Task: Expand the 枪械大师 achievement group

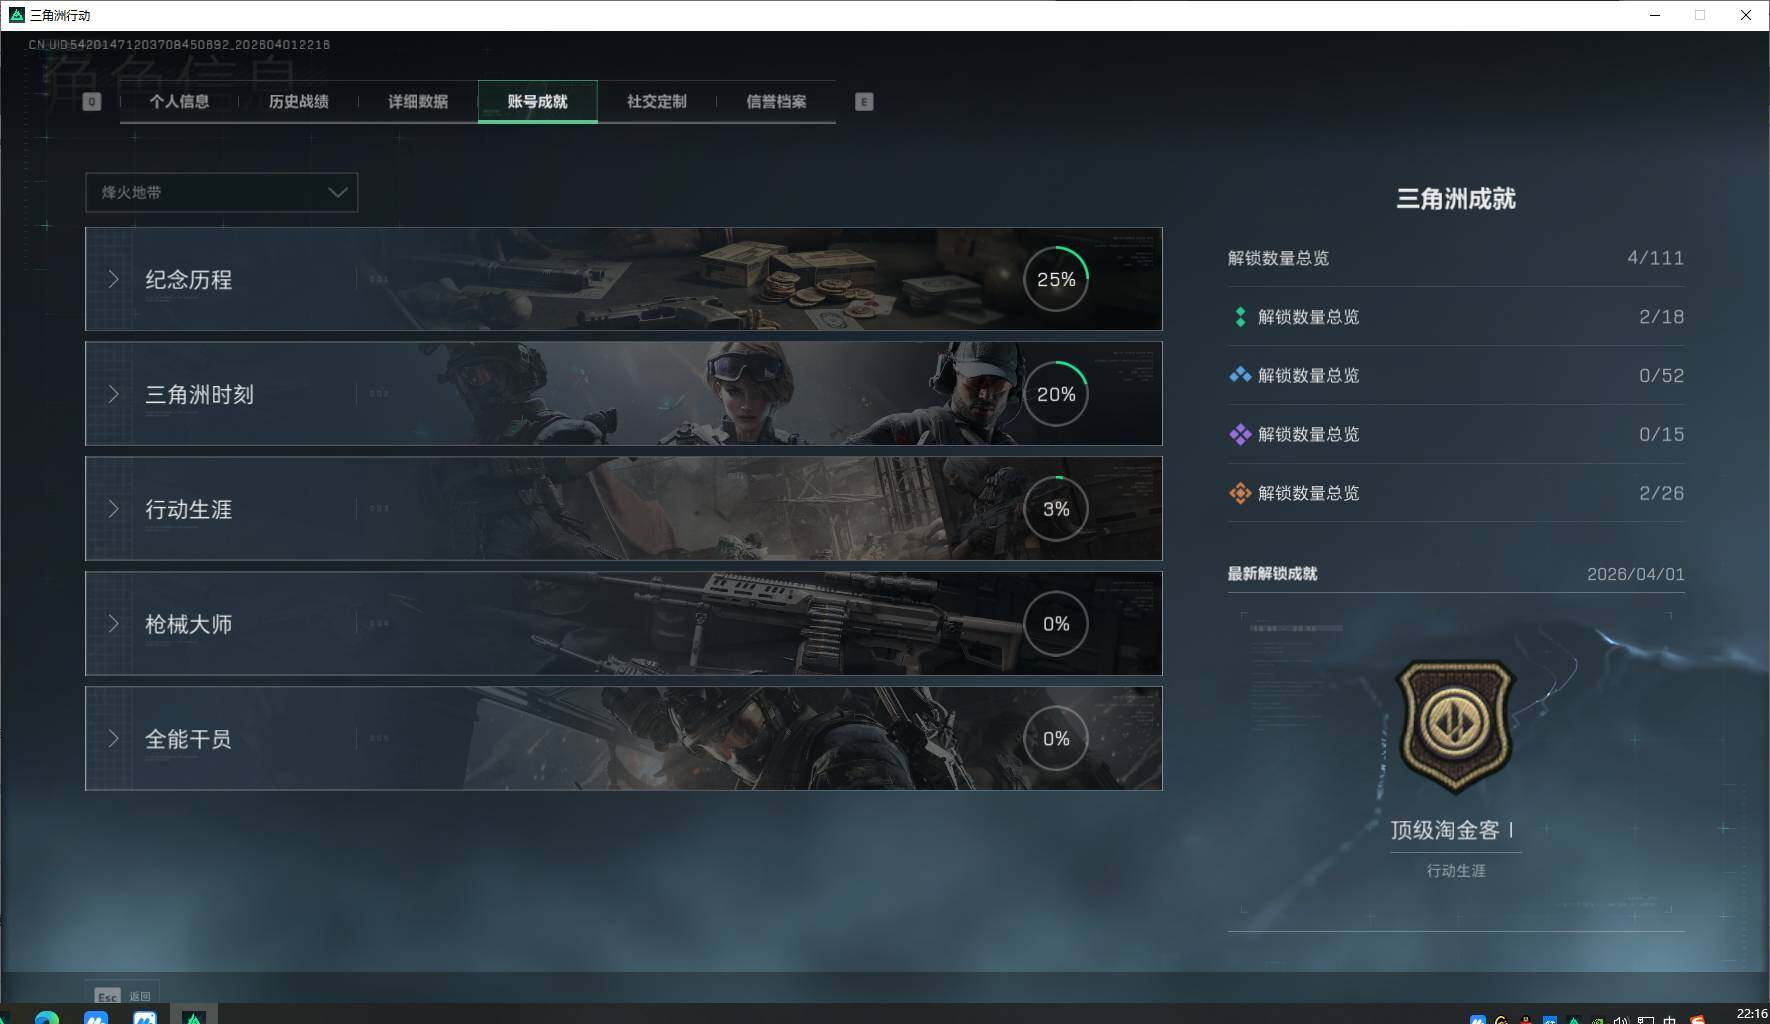Action: tap(113, 624)
